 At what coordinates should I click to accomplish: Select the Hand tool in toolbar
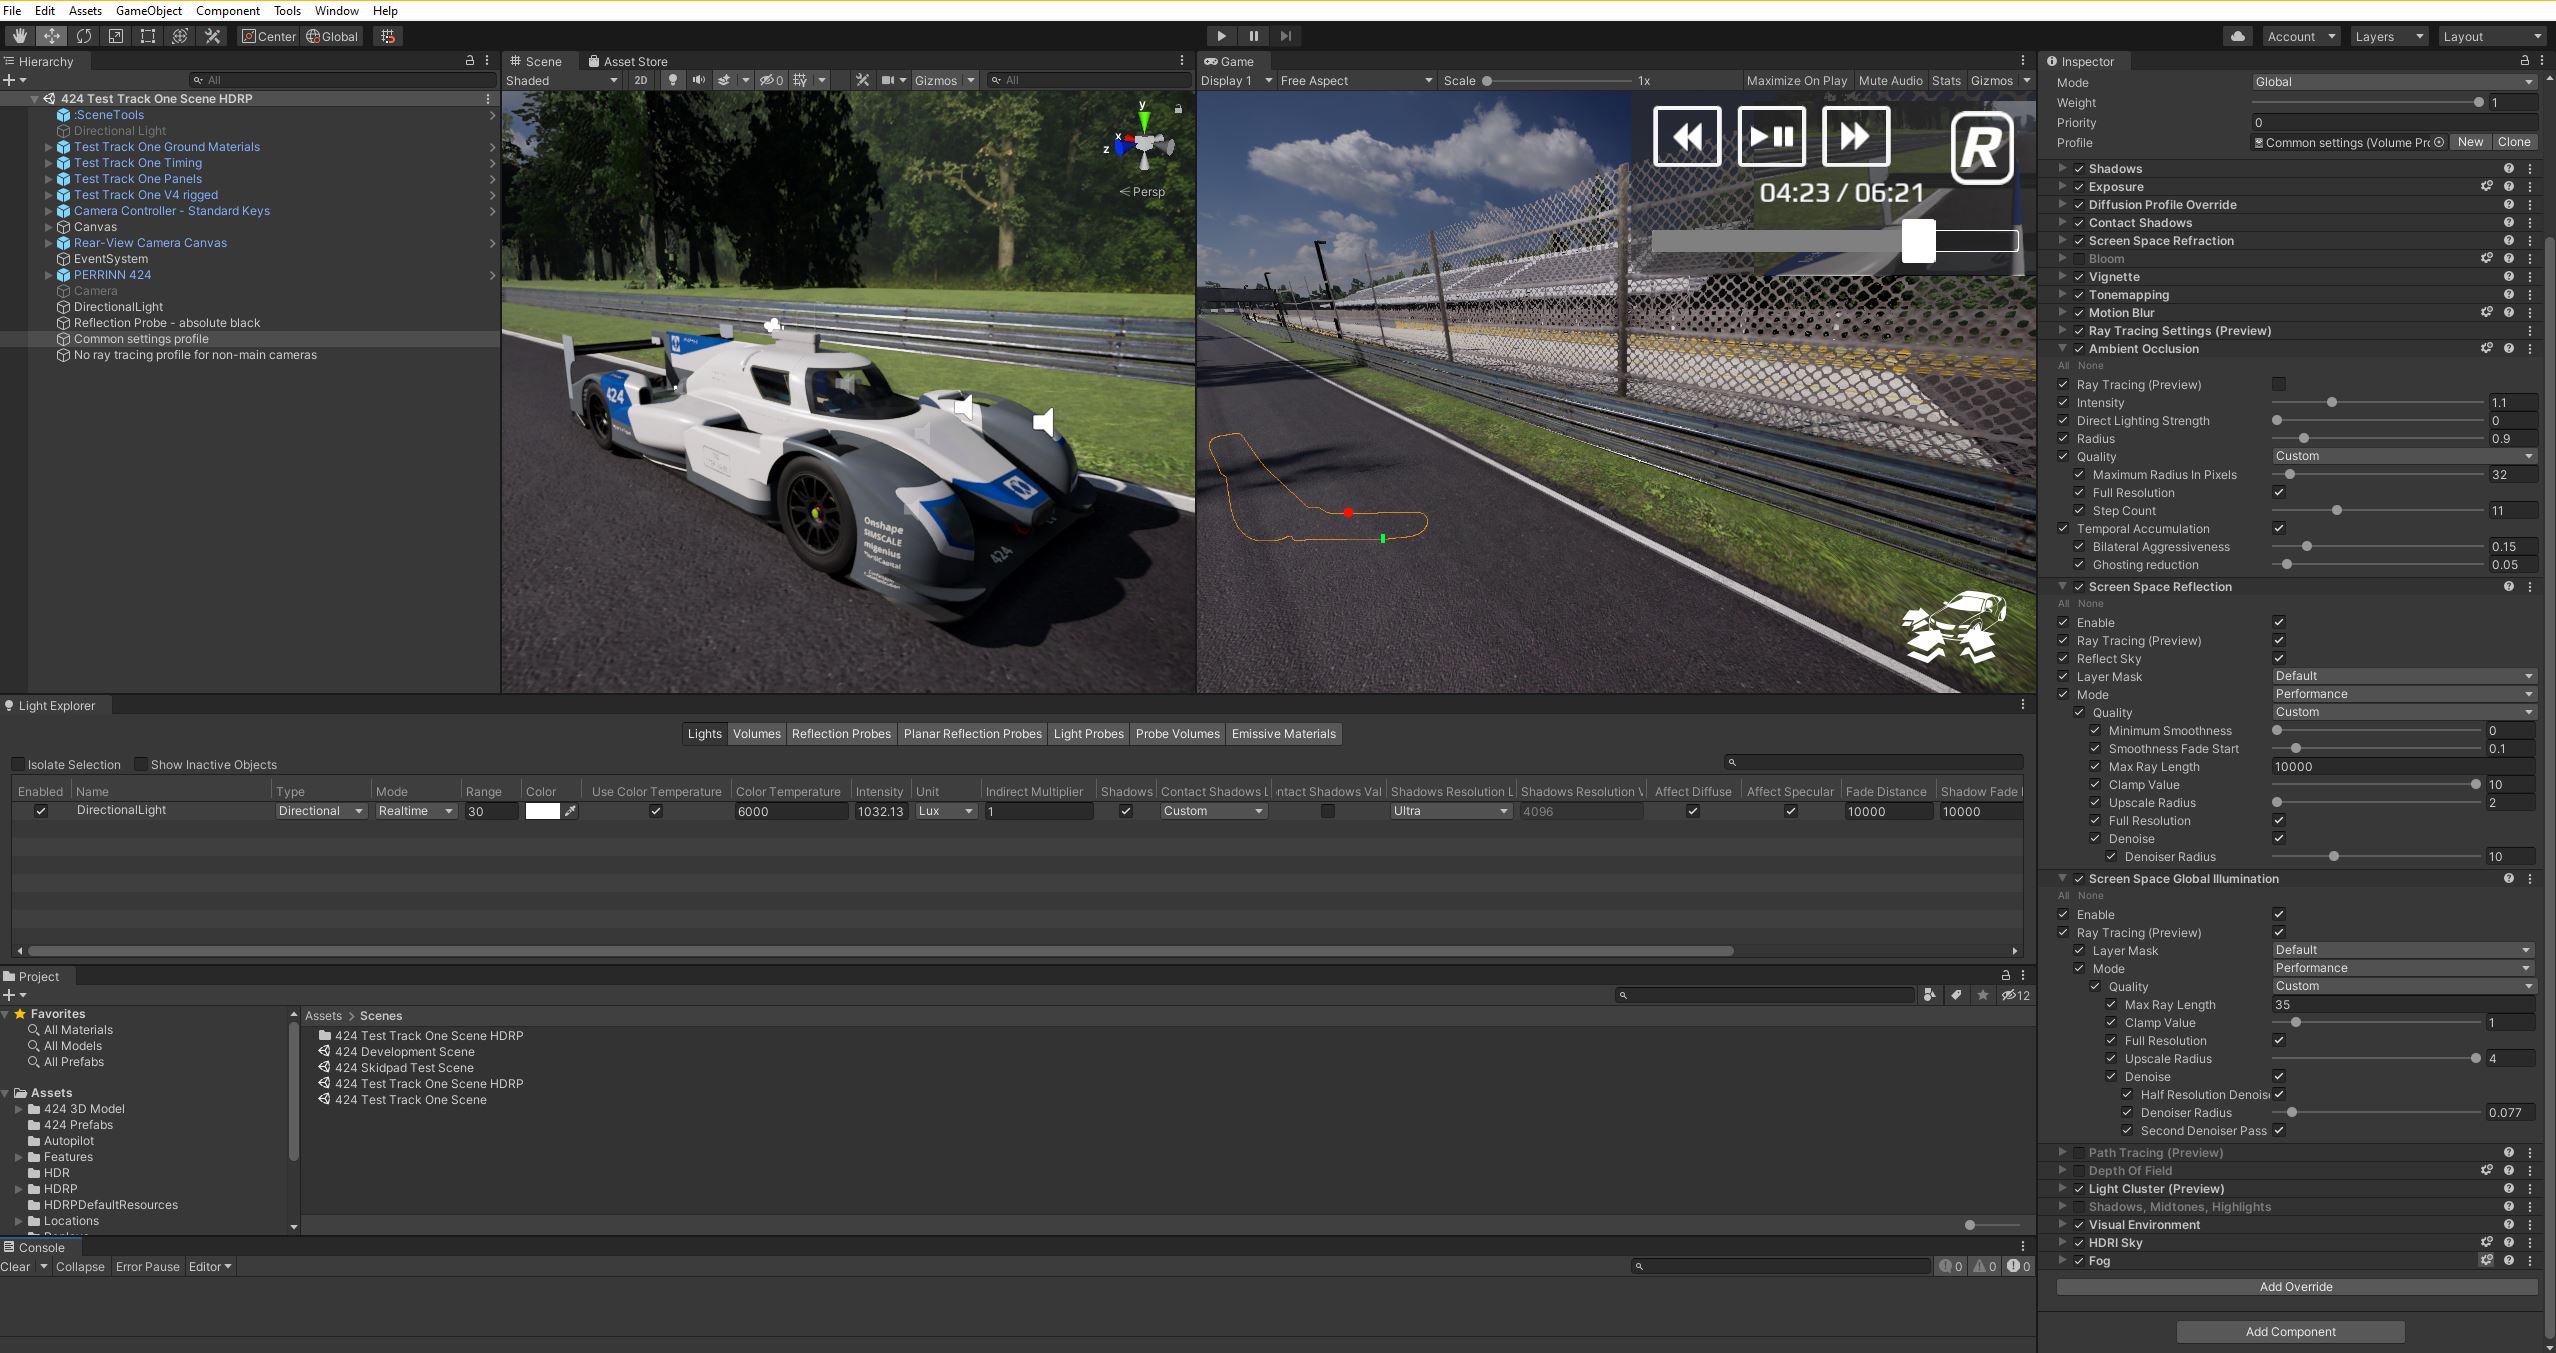(19, 36)
